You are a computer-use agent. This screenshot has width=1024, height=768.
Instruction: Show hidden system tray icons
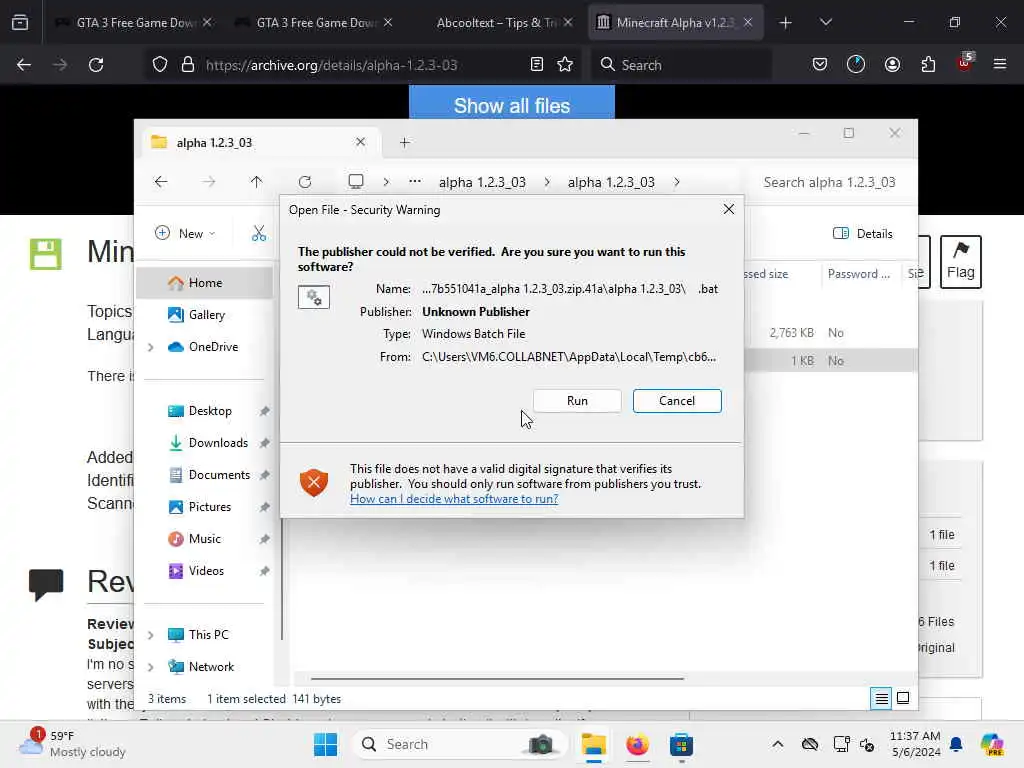(777, 744)
